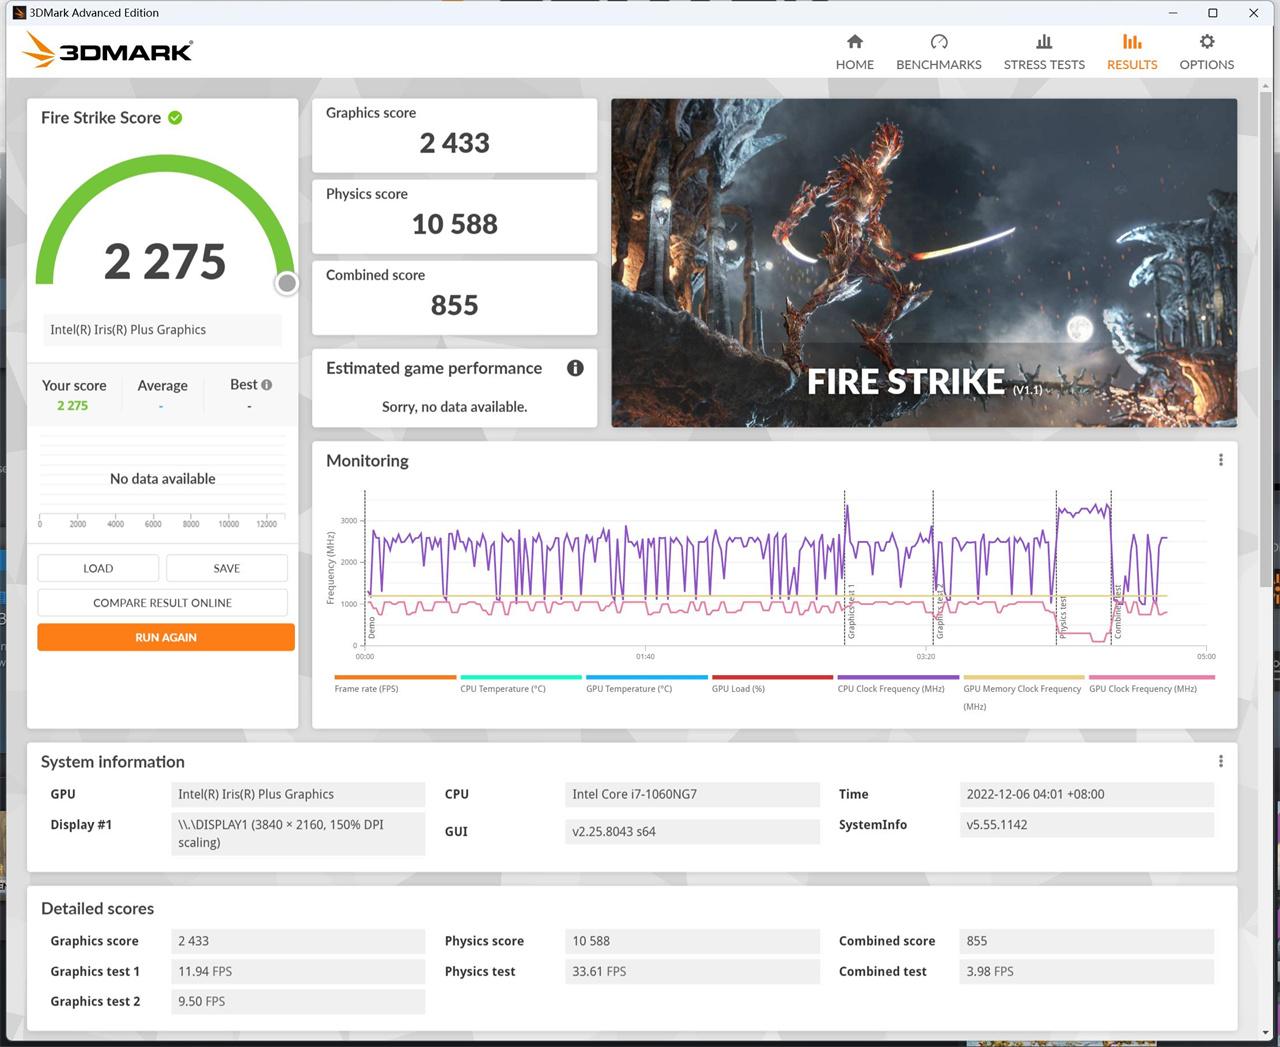Open the Options gear icon

(x=1206, y=42)
